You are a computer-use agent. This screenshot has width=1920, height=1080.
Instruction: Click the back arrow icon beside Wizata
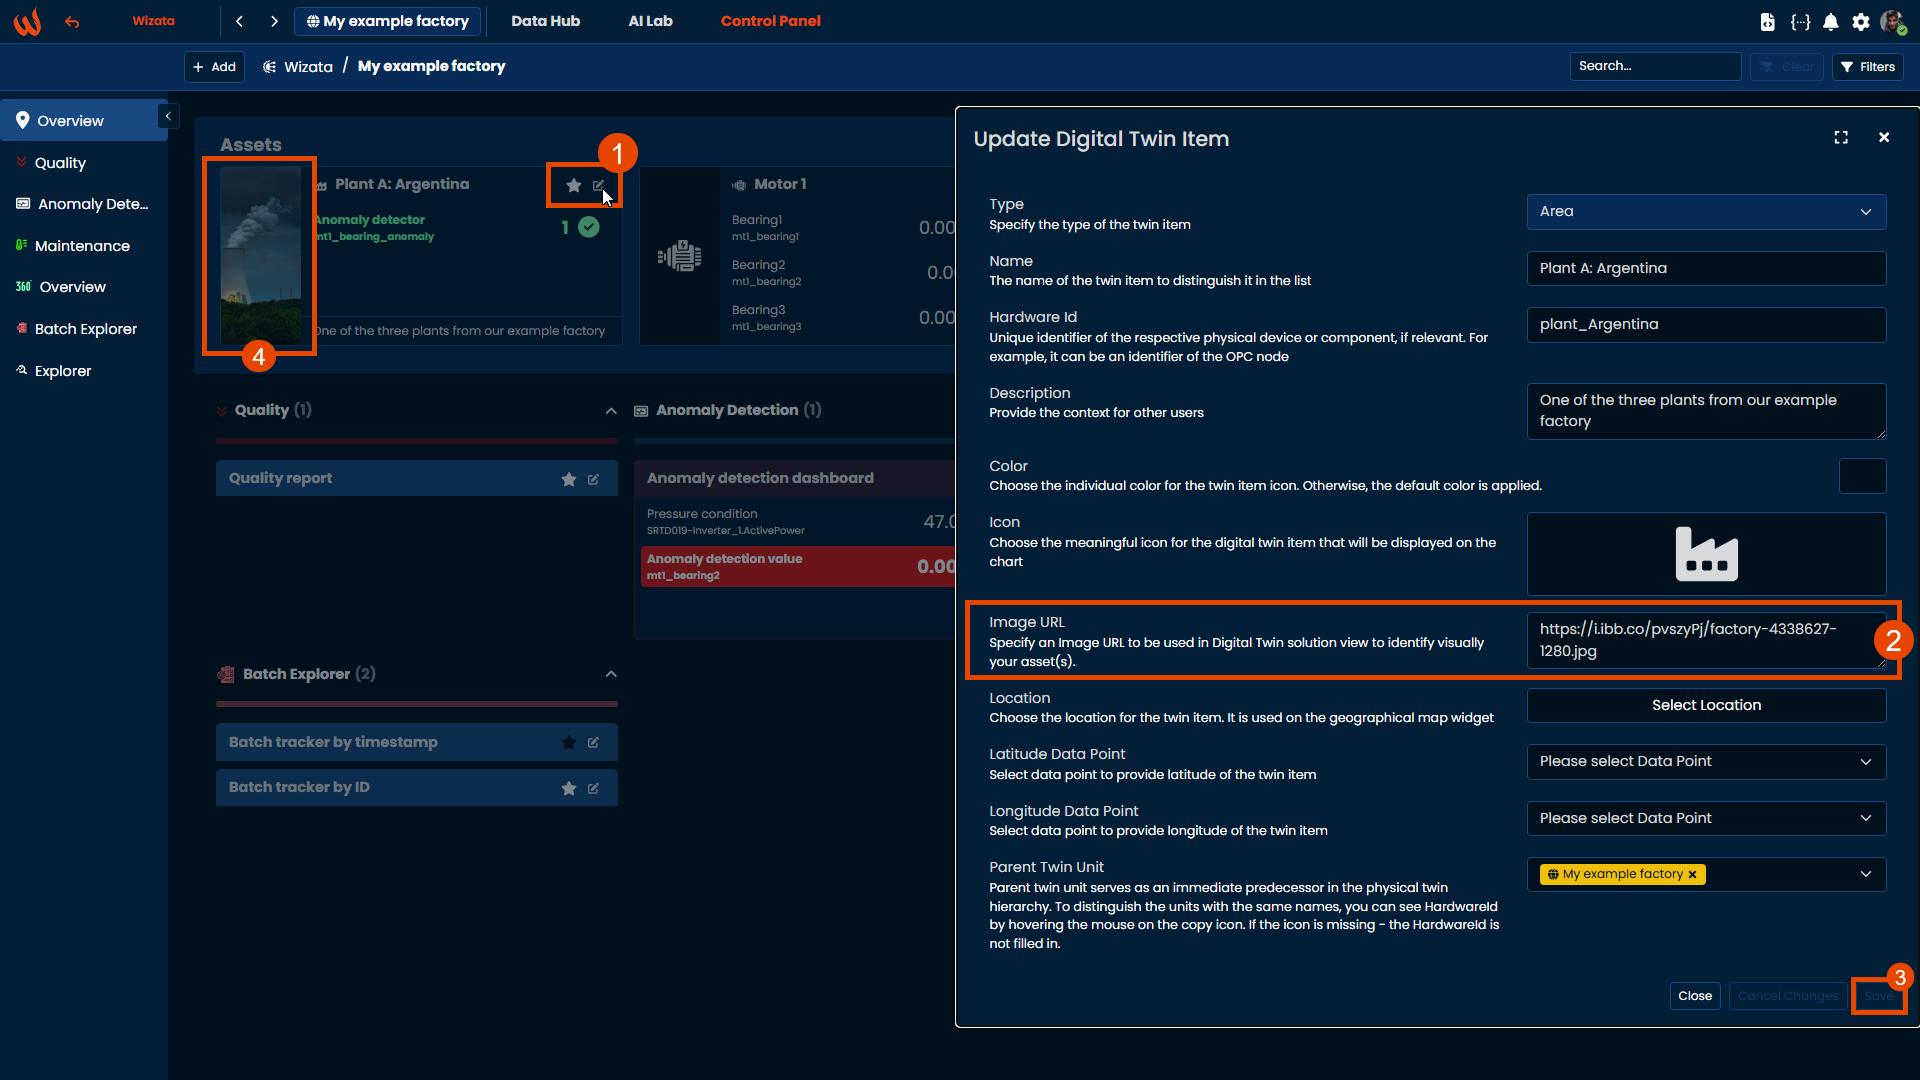[x=72, y=22]
